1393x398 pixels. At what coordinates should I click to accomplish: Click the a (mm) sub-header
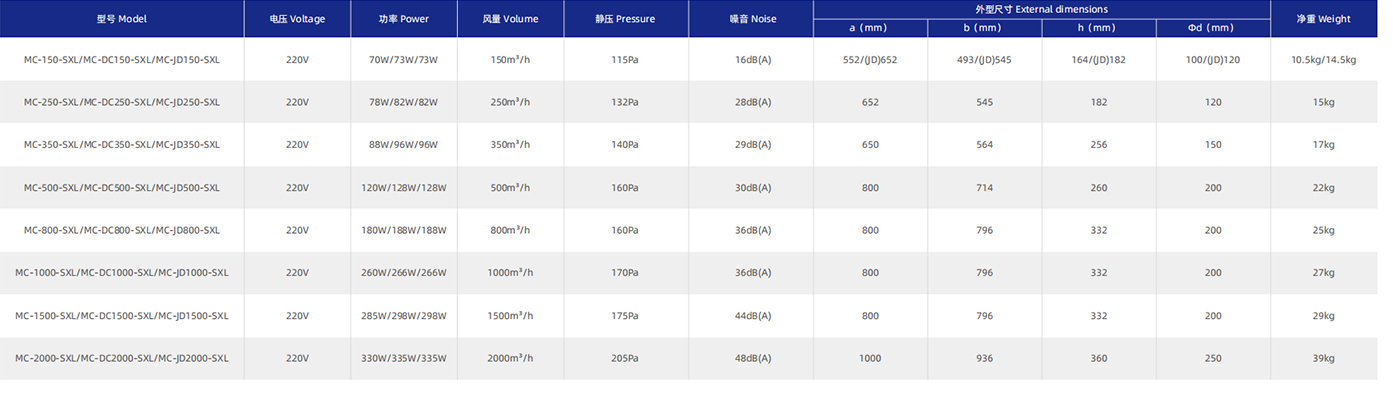(870, 28)
